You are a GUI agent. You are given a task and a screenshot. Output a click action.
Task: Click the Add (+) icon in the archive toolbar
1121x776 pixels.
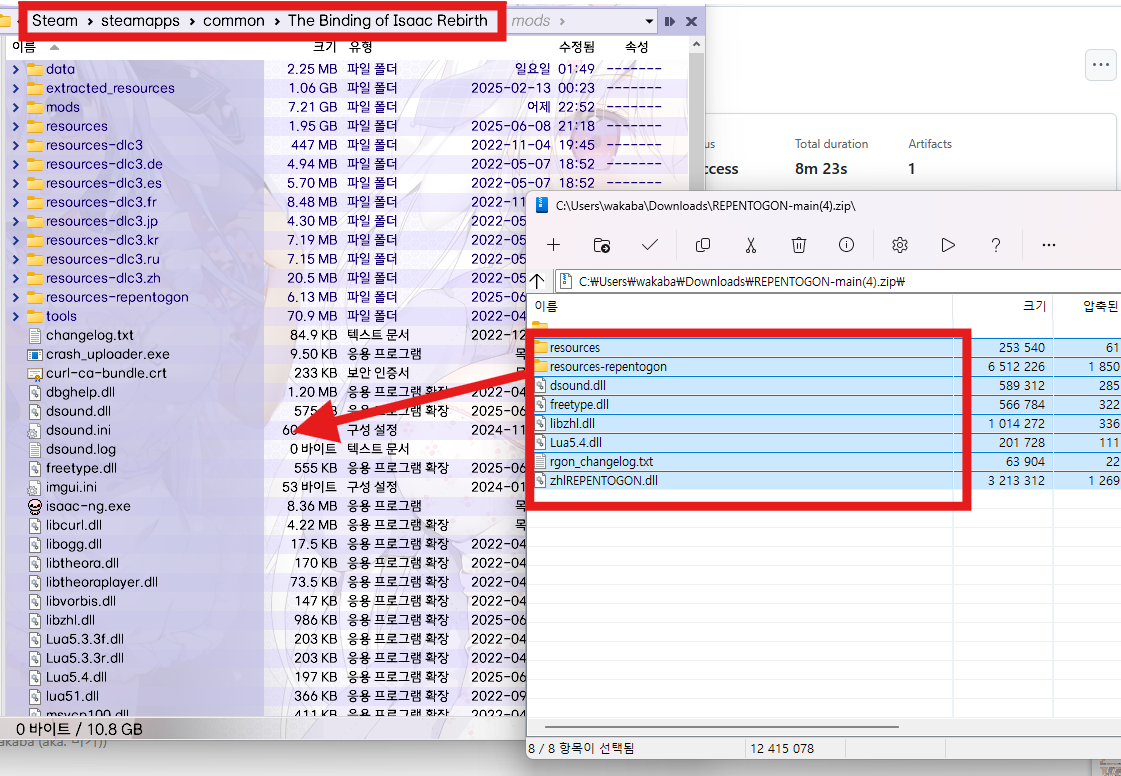point(553,245)
